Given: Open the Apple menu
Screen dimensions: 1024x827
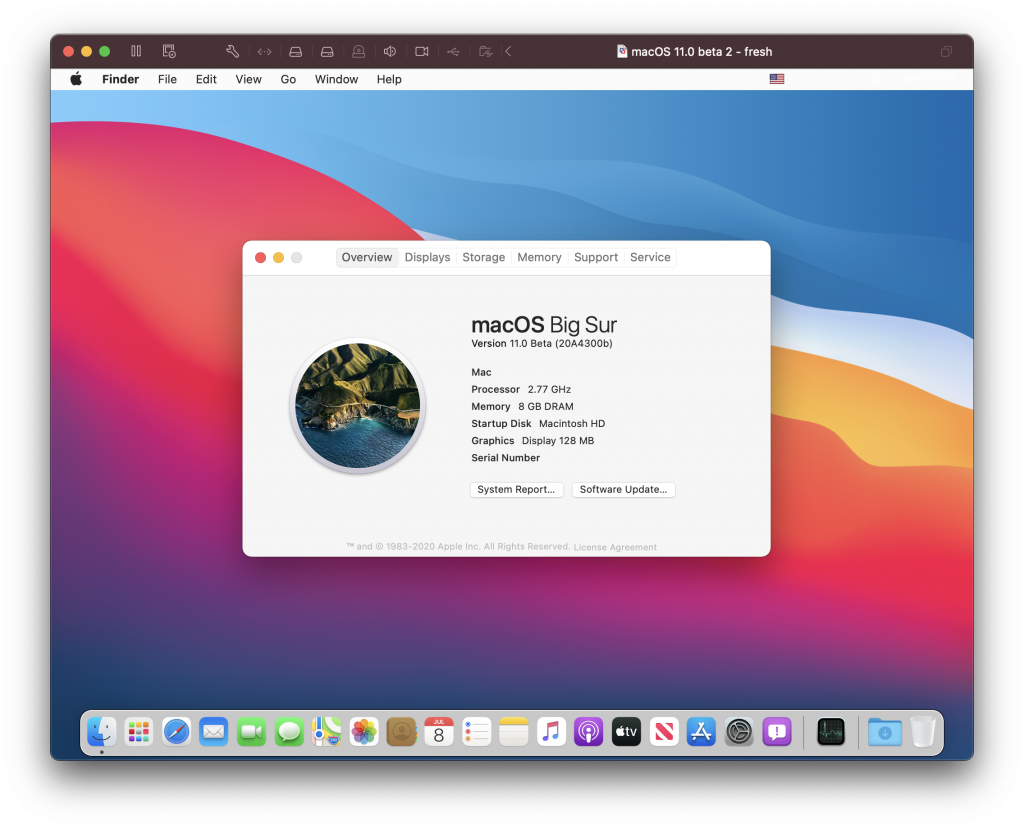Looking at the screenshot, I should click(76, 79).
